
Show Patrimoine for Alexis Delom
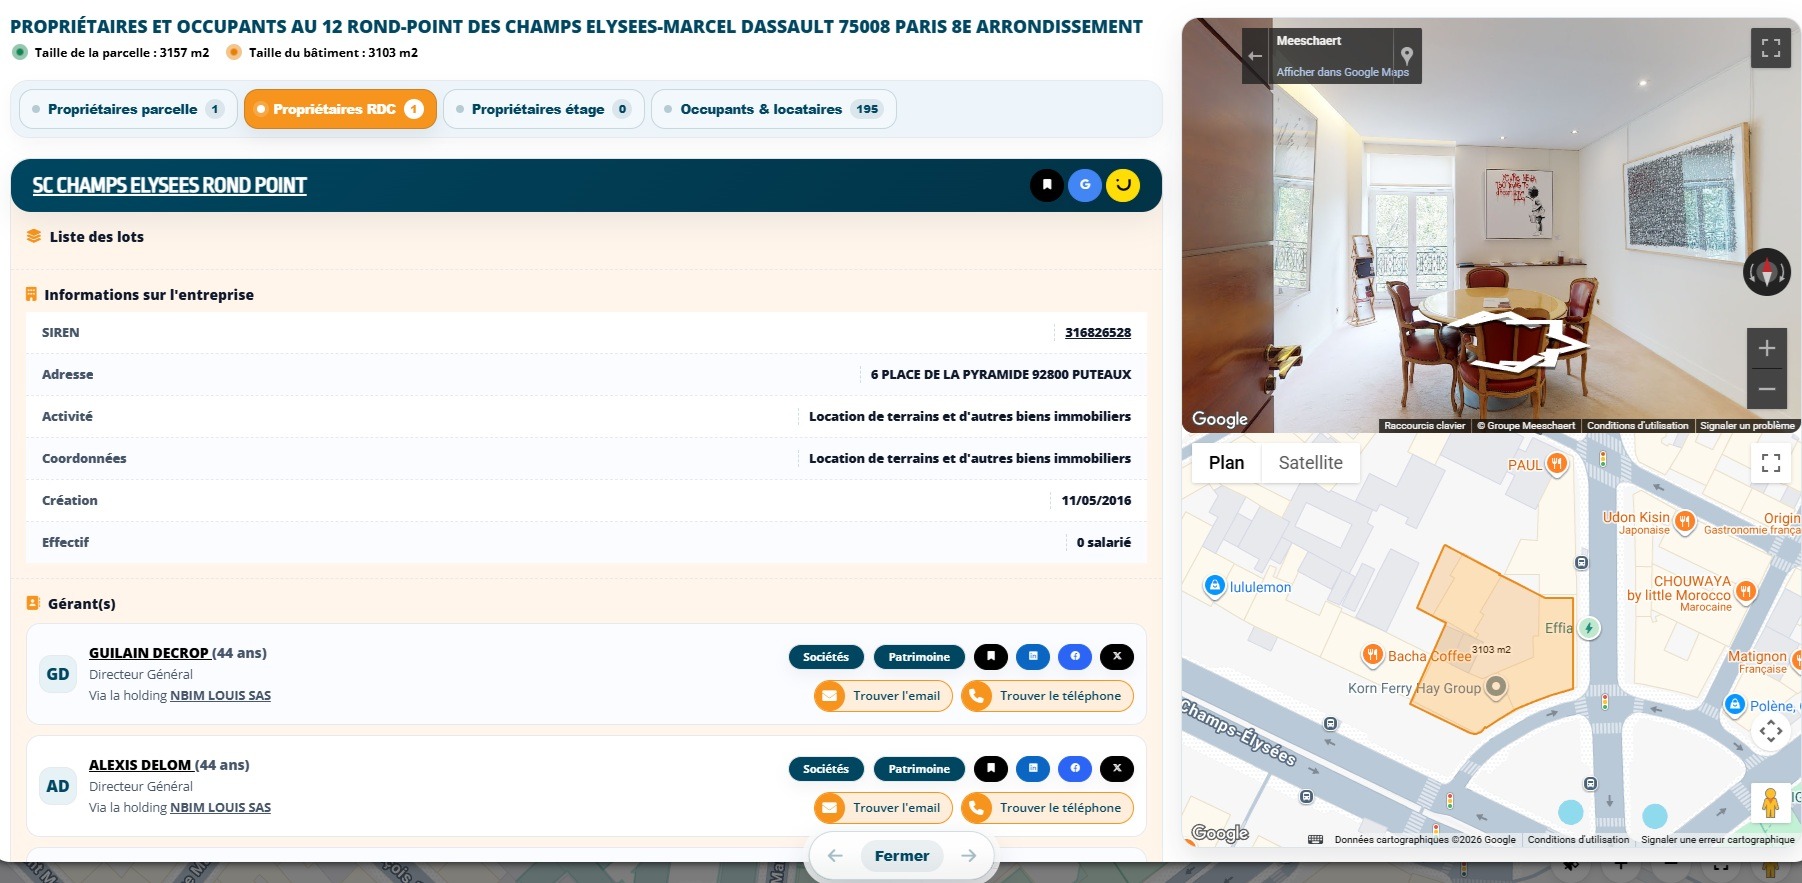pyautogui.click(x=919, y=769)
